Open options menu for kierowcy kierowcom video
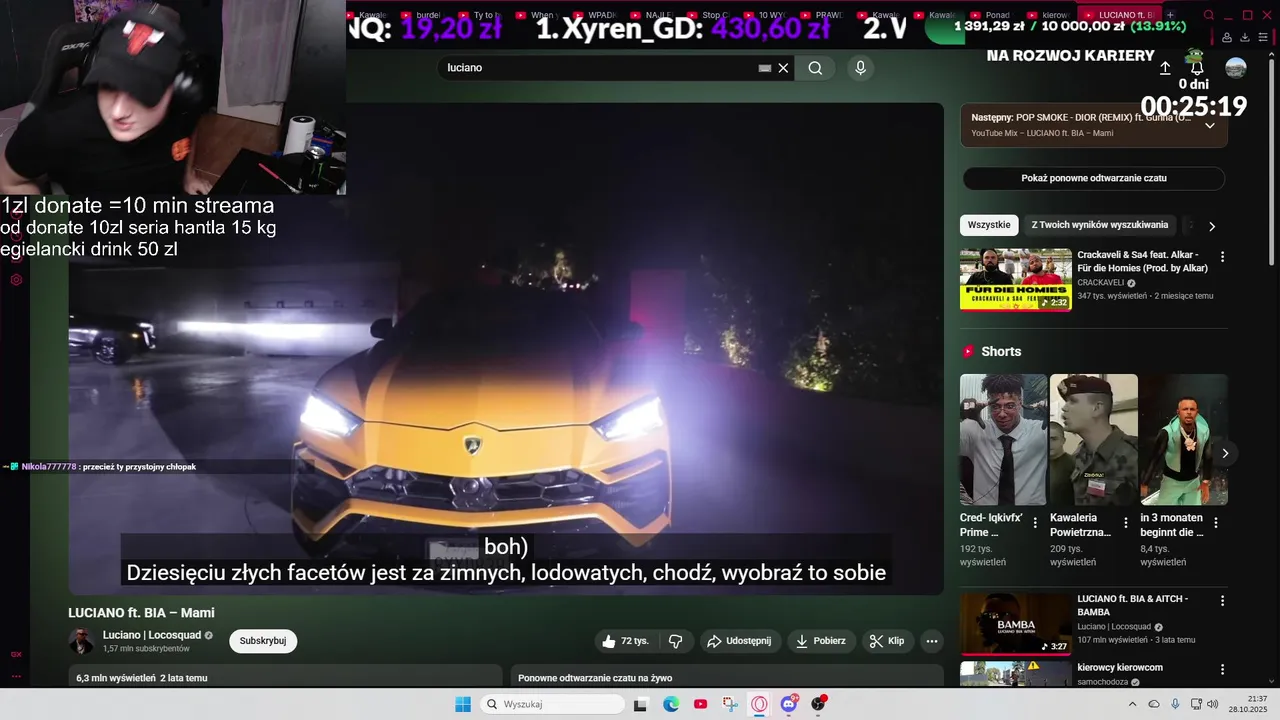This screenshot has height=720, width=1280. click(1222, 670)
